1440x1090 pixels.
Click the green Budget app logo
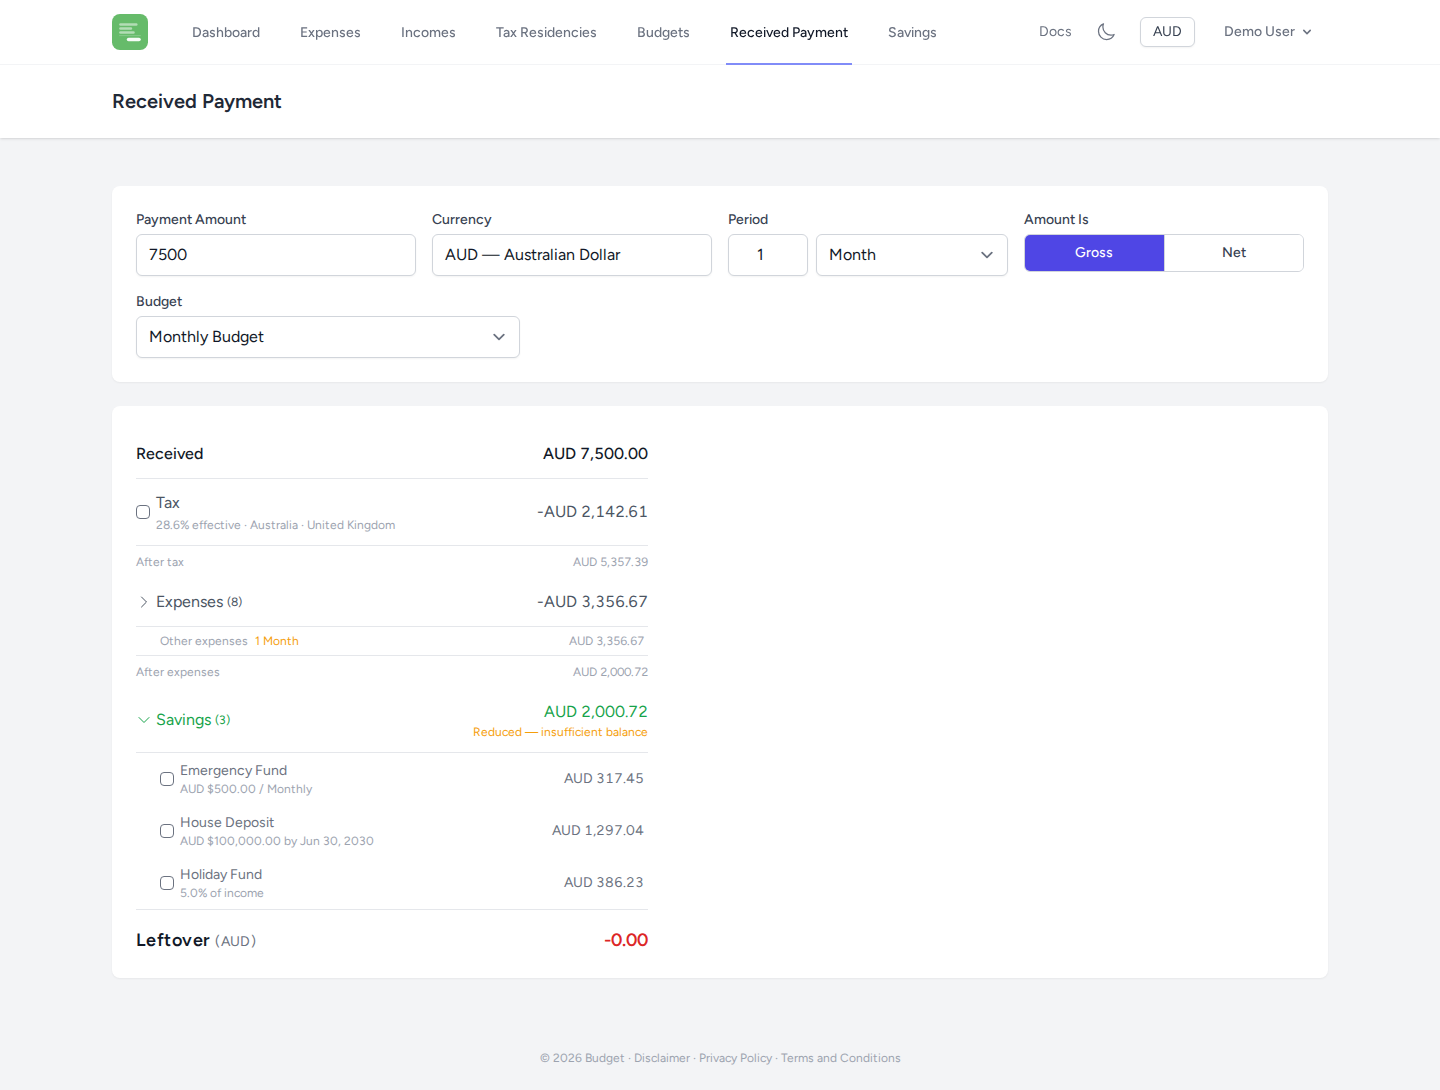[130, 32]
